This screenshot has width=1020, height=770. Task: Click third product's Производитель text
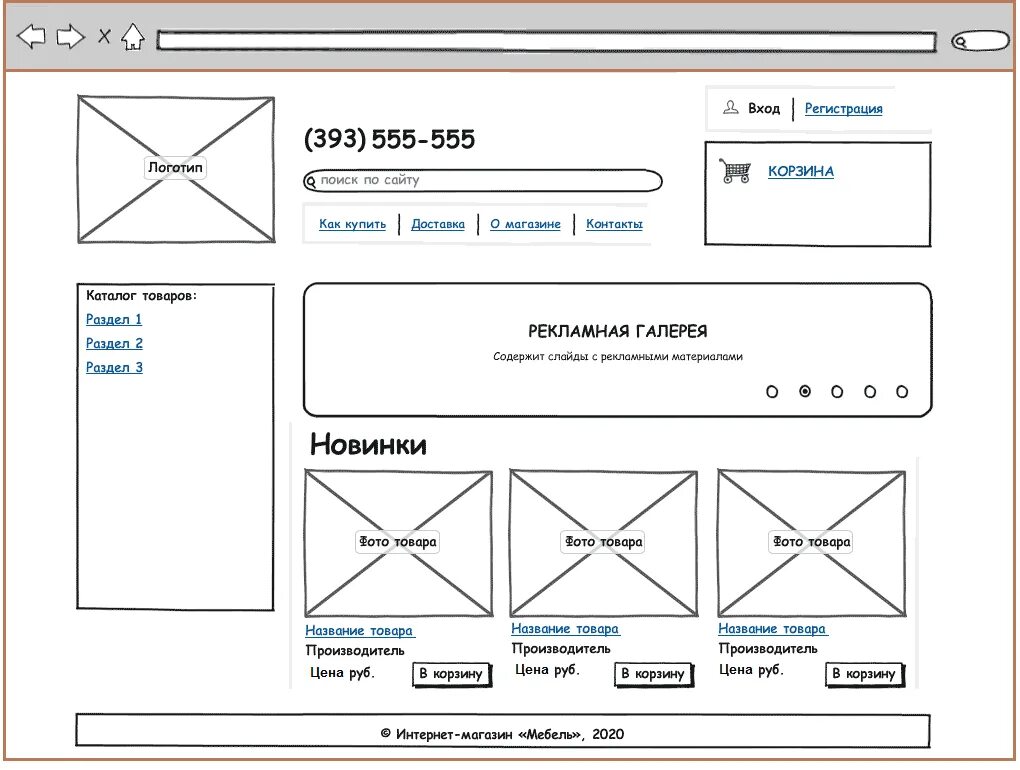click(x=768, y=648)
